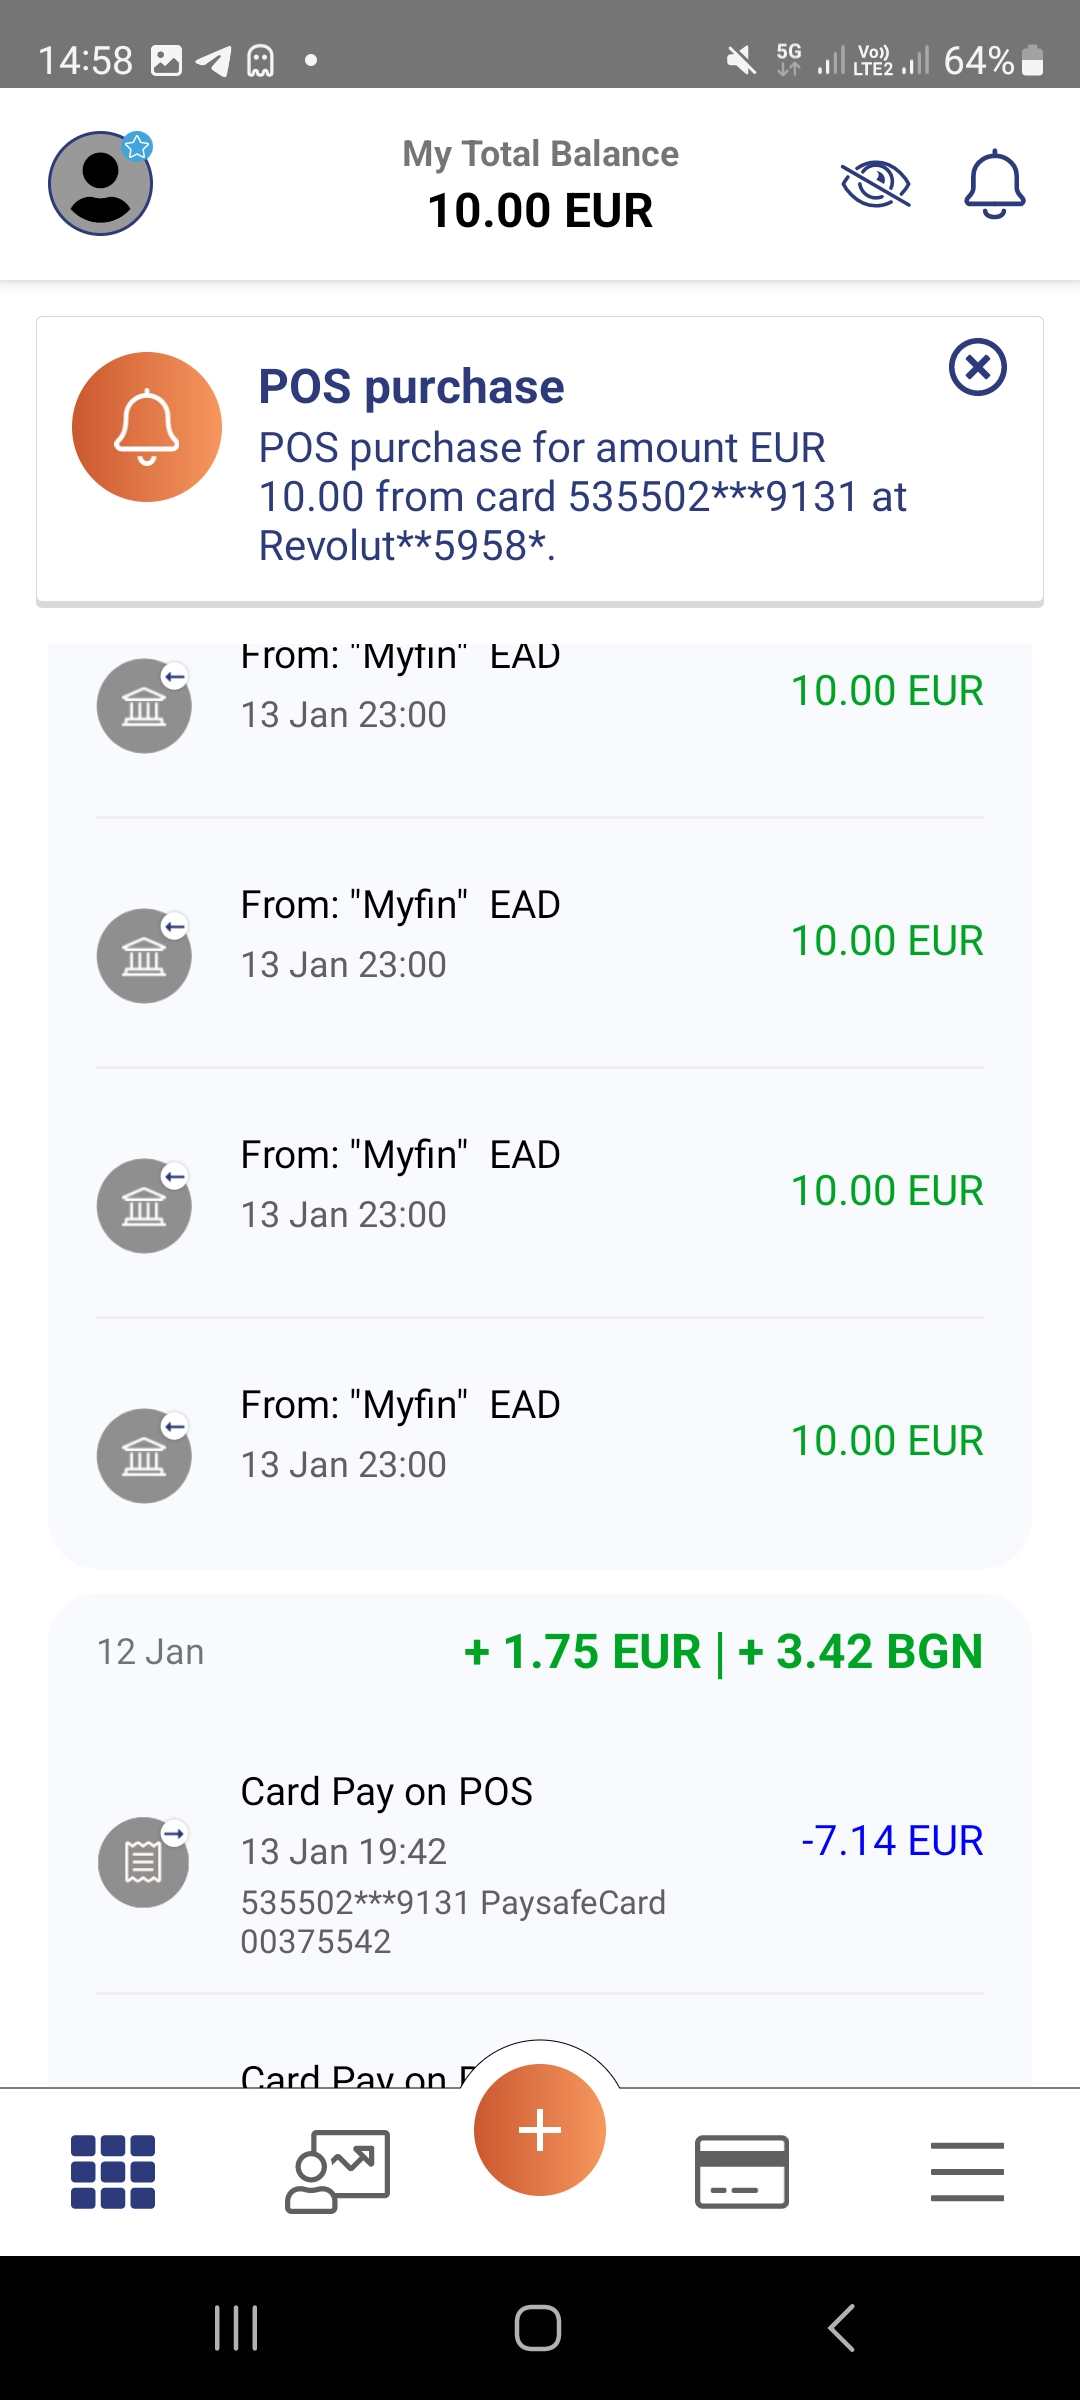
Task: Tap the My Total Balance amount
Action: tap(540, 211)
